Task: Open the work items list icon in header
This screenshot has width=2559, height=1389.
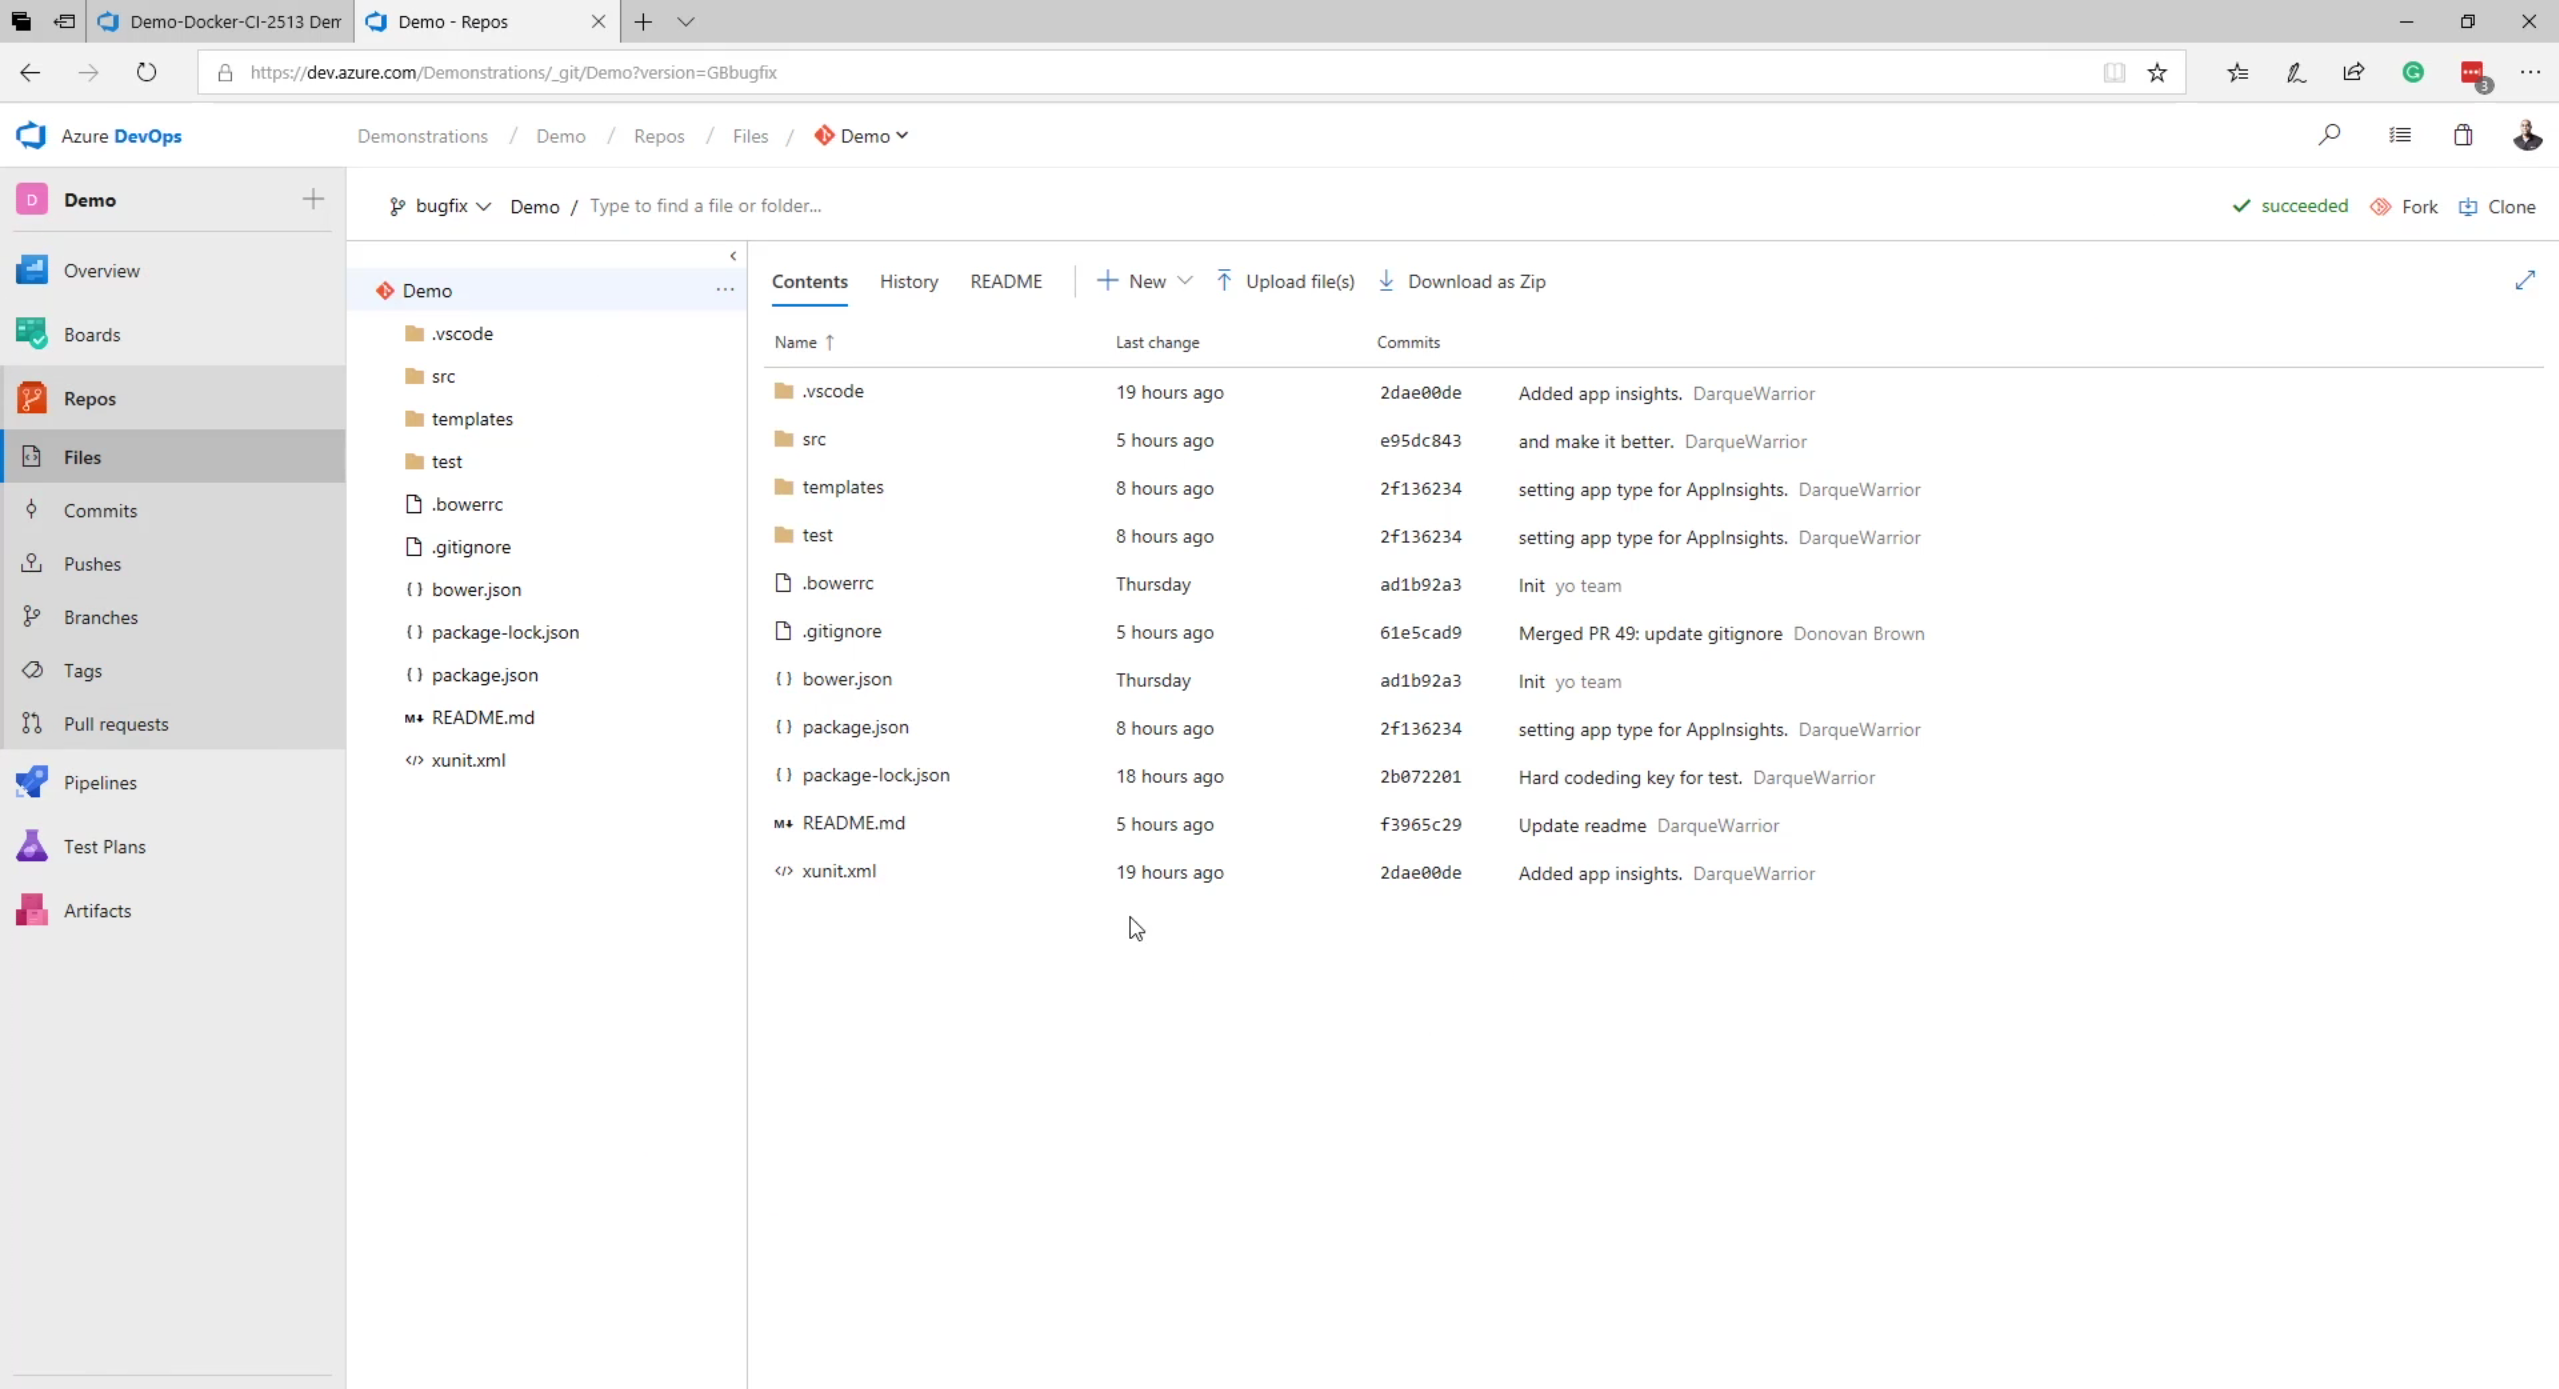Action: point(2400,135)
